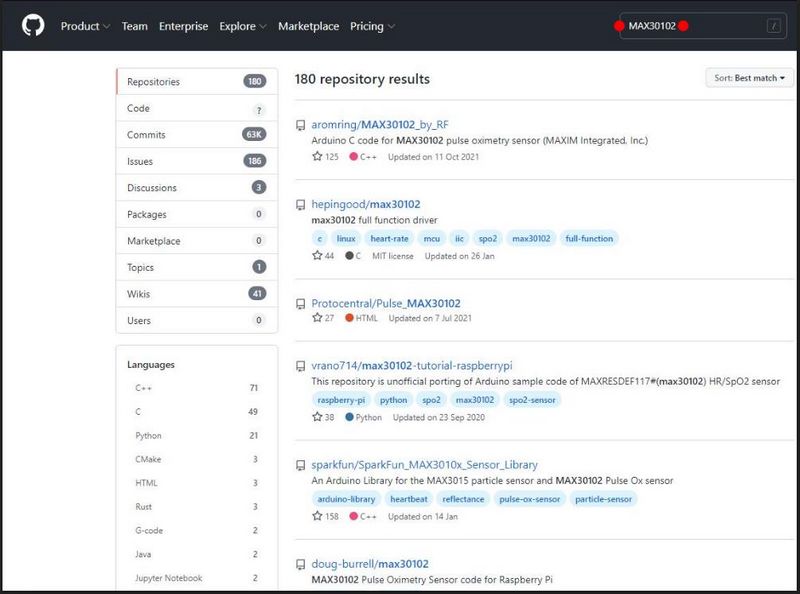
Task: Select the Users results tab
Action: (x=197, y=320)
